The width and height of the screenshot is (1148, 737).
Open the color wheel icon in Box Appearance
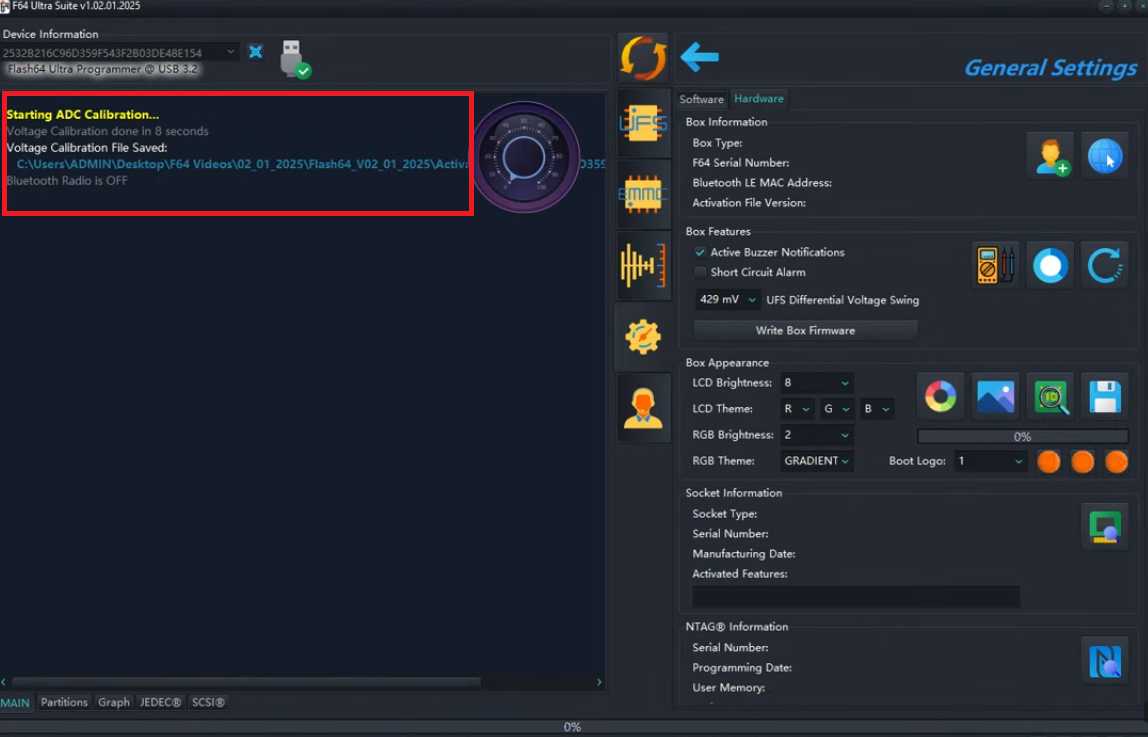[941, 396]
